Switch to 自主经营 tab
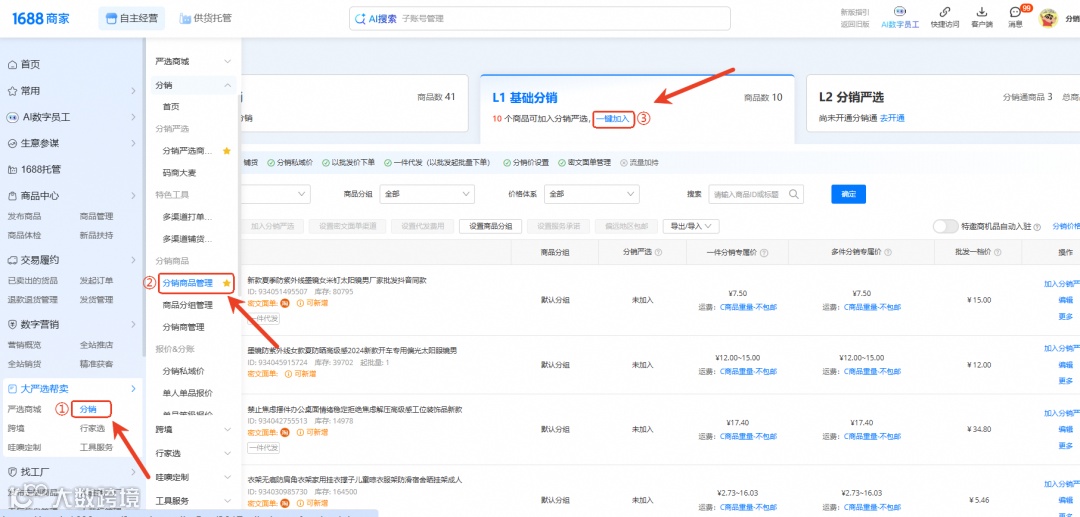The height and width of the screenshot is (517, 1080). [131, 19]
